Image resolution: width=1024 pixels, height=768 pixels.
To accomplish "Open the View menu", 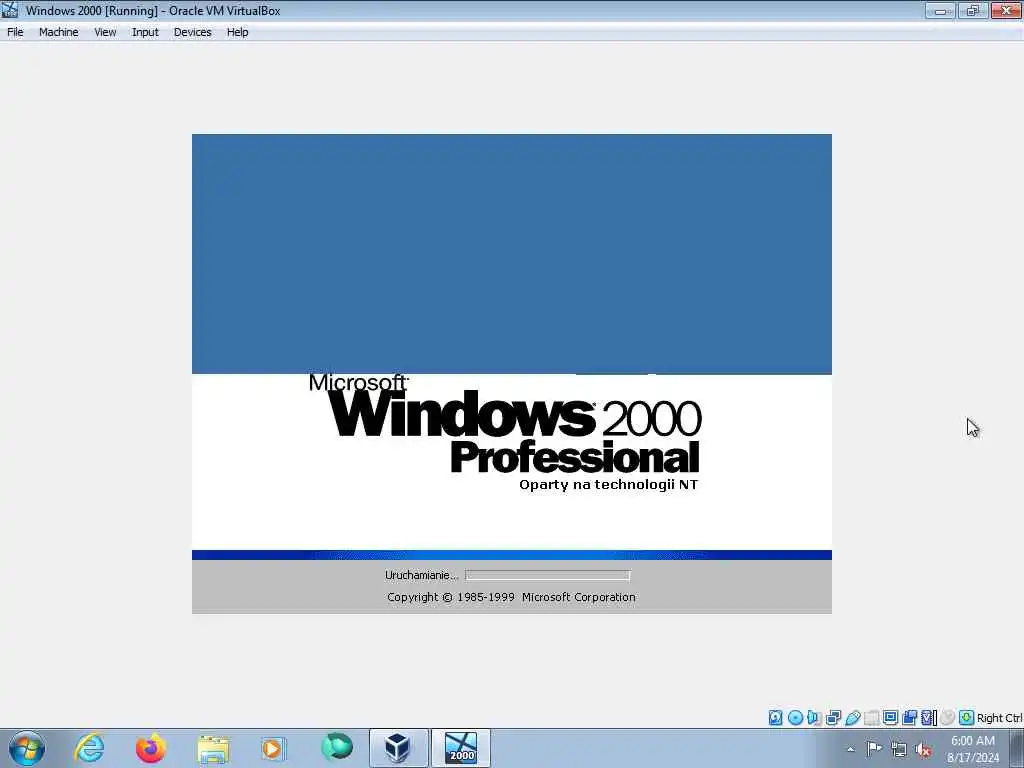I will coord(104,32).
